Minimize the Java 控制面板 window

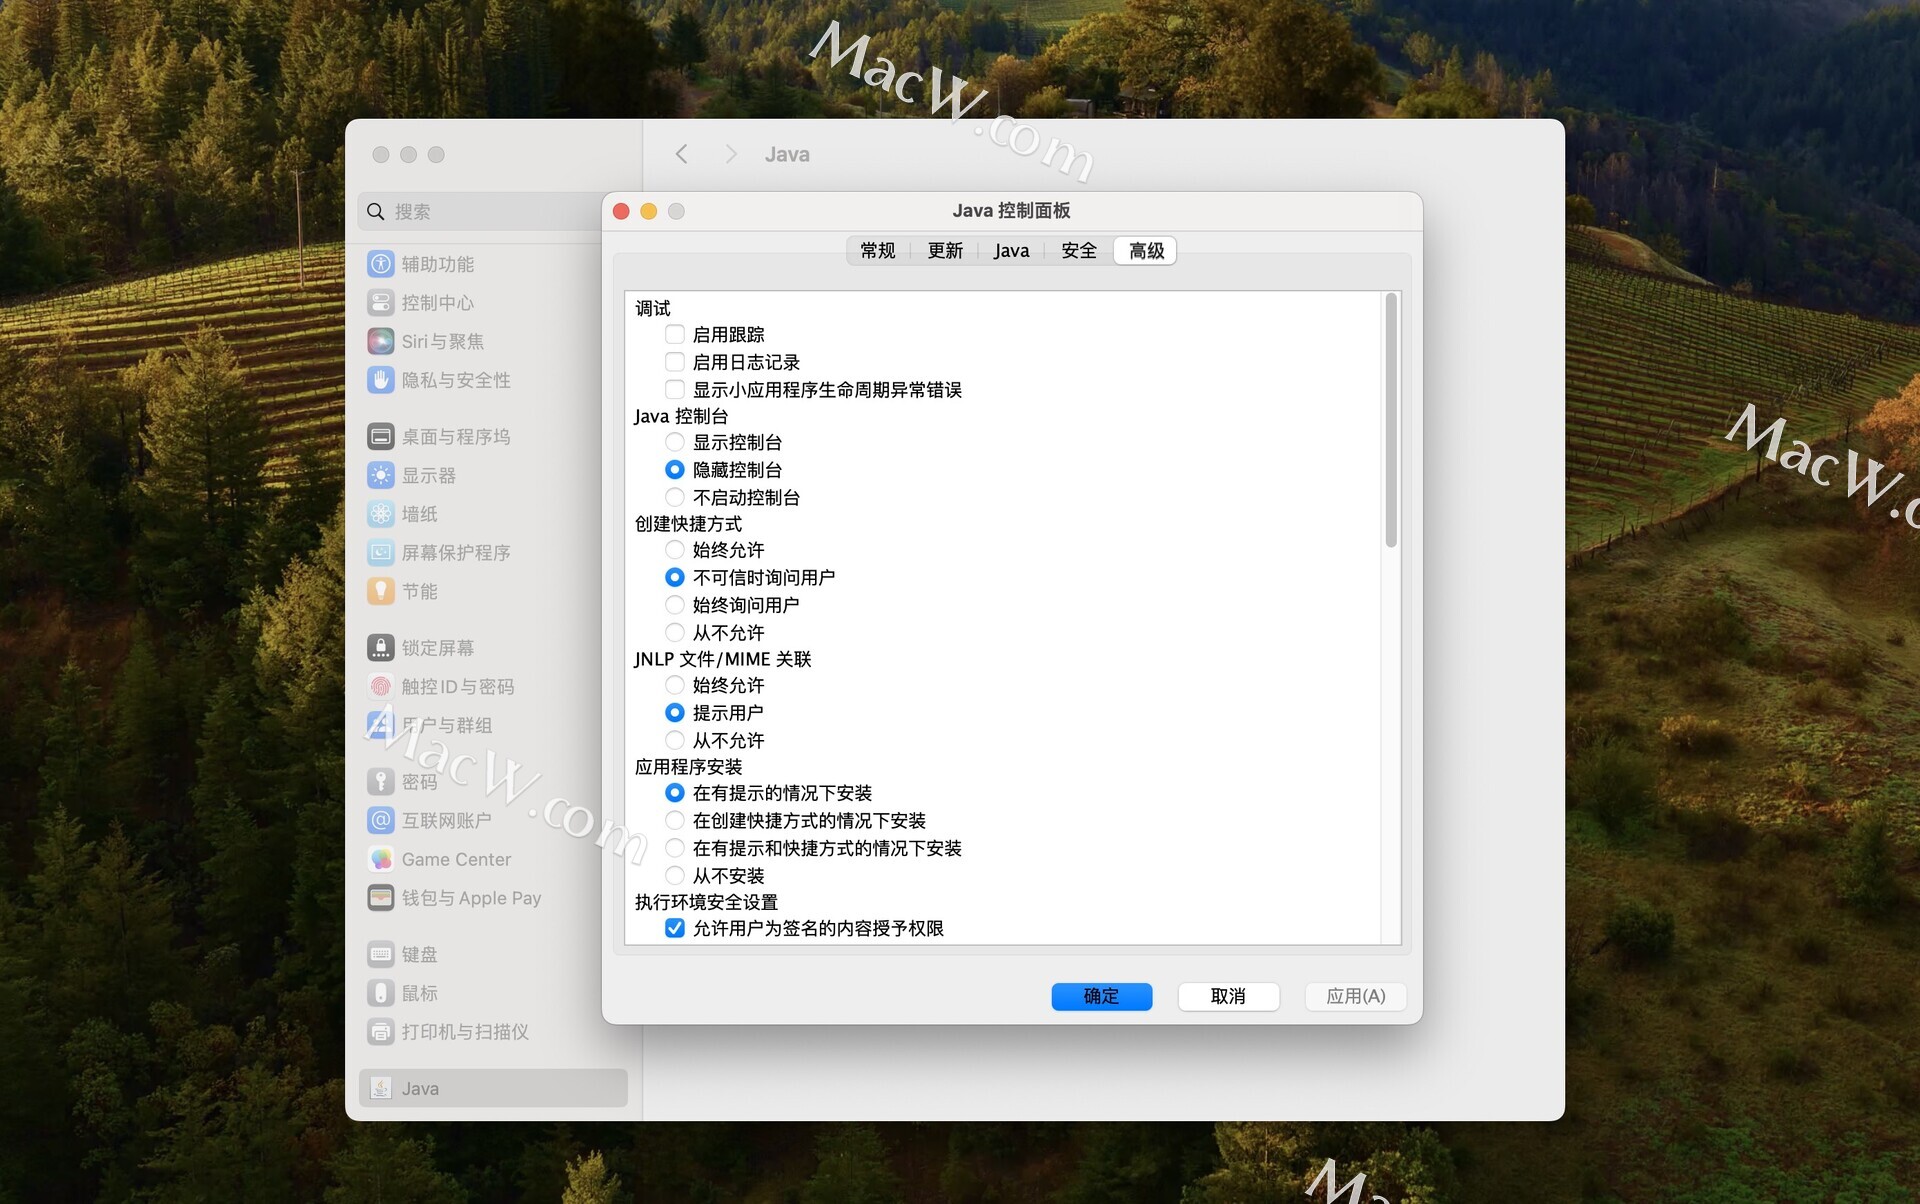click(x=648, y=211)
